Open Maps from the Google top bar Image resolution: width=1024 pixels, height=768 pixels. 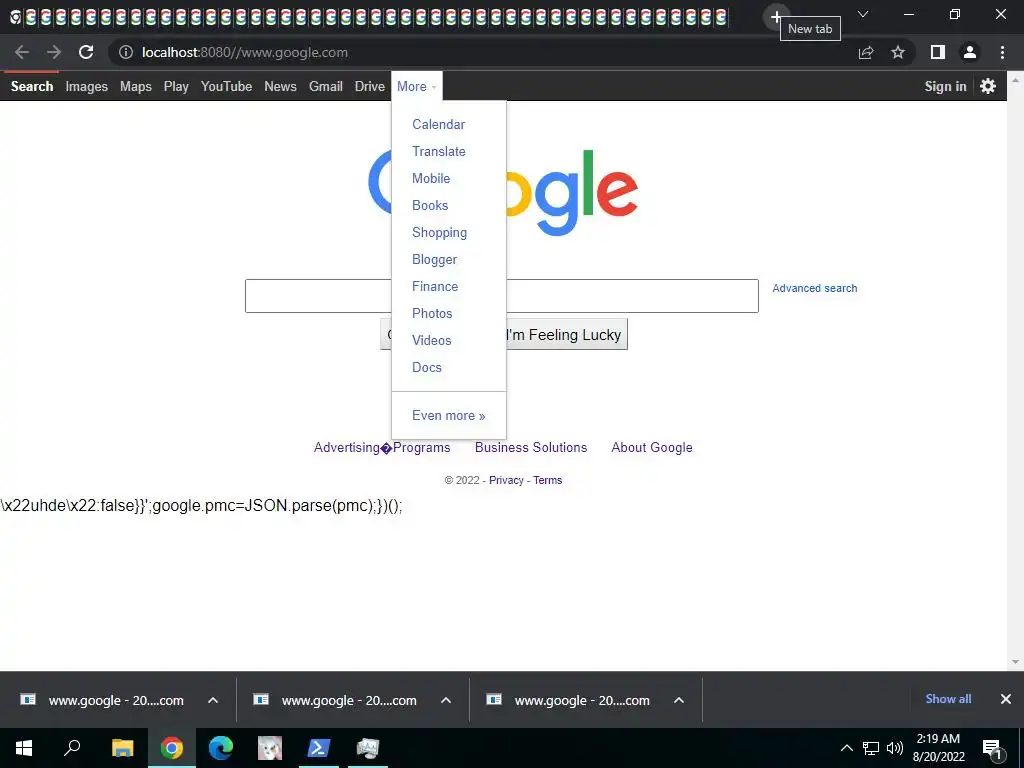[x=136, y=86]
